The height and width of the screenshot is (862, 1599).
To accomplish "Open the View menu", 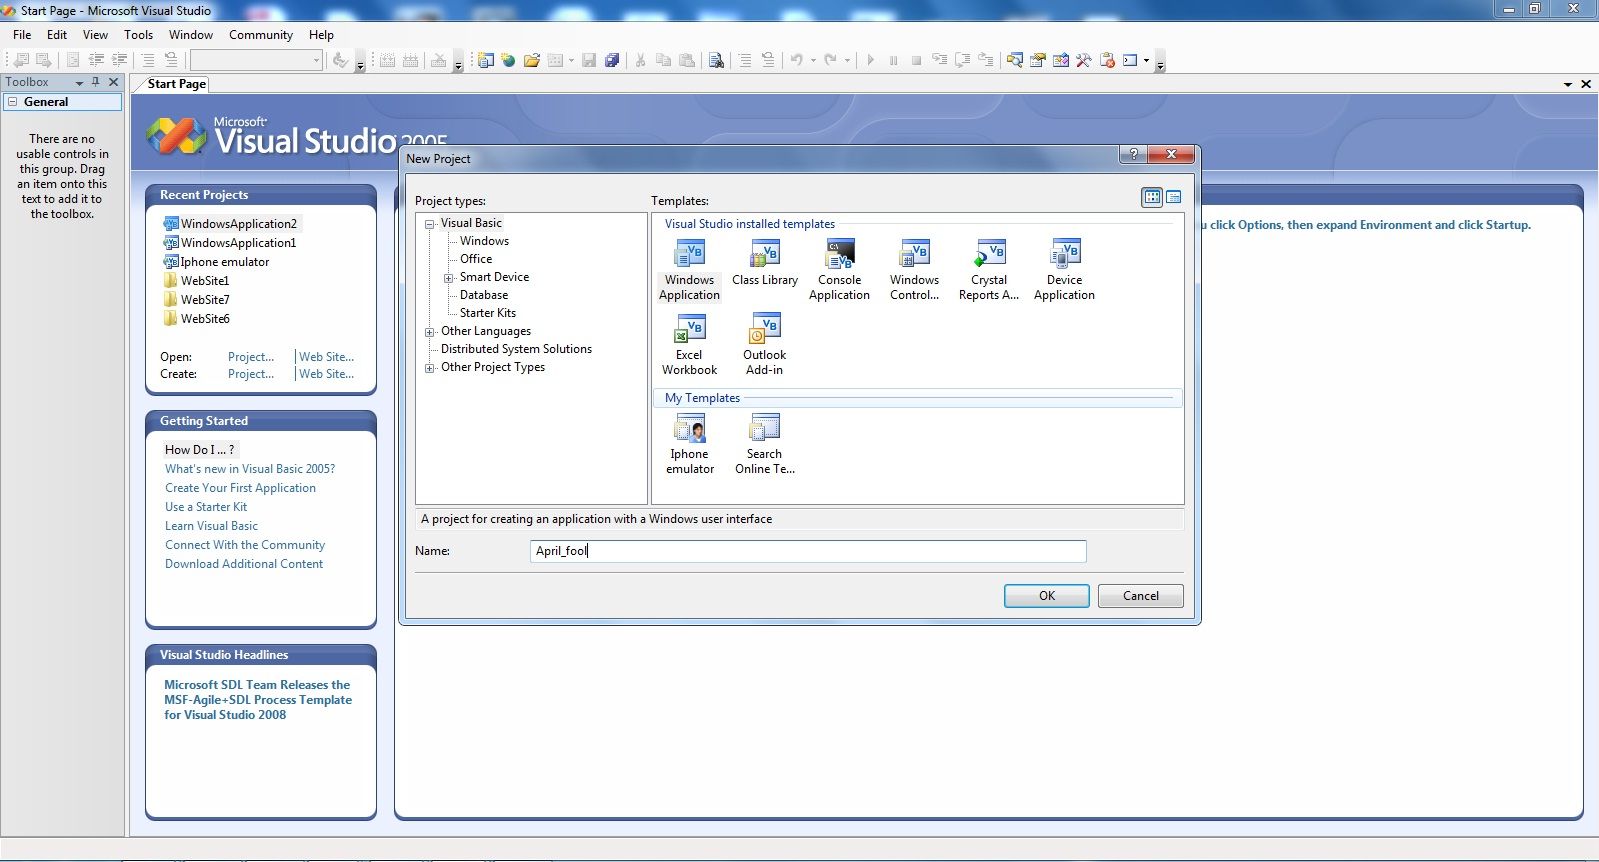I will click(95, 34).
